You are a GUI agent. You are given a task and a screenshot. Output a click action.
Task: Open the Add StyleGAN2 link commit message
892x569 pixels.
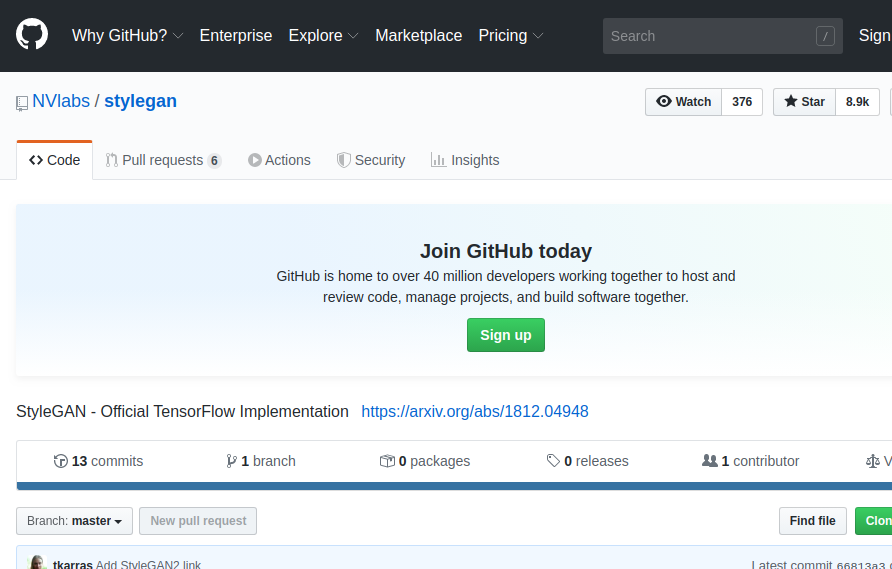tap(148, 564)
